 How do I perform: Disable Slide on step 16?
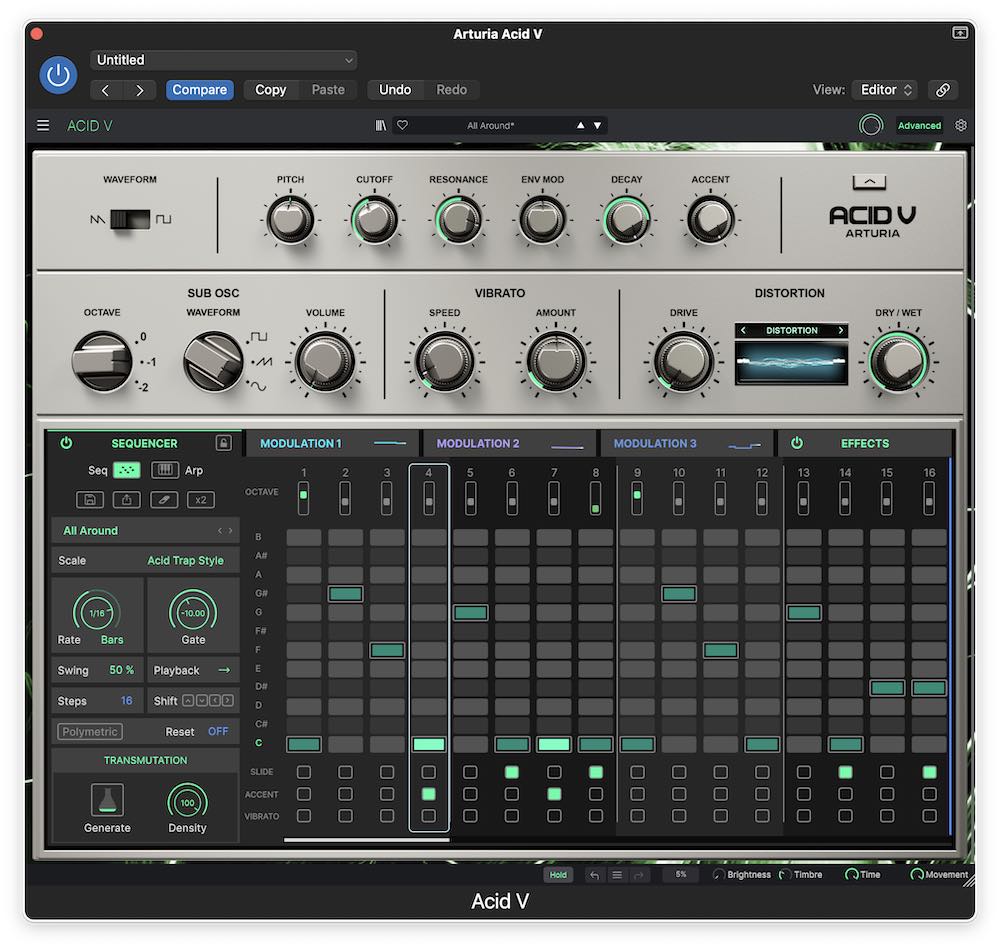(x=929, y=772)
